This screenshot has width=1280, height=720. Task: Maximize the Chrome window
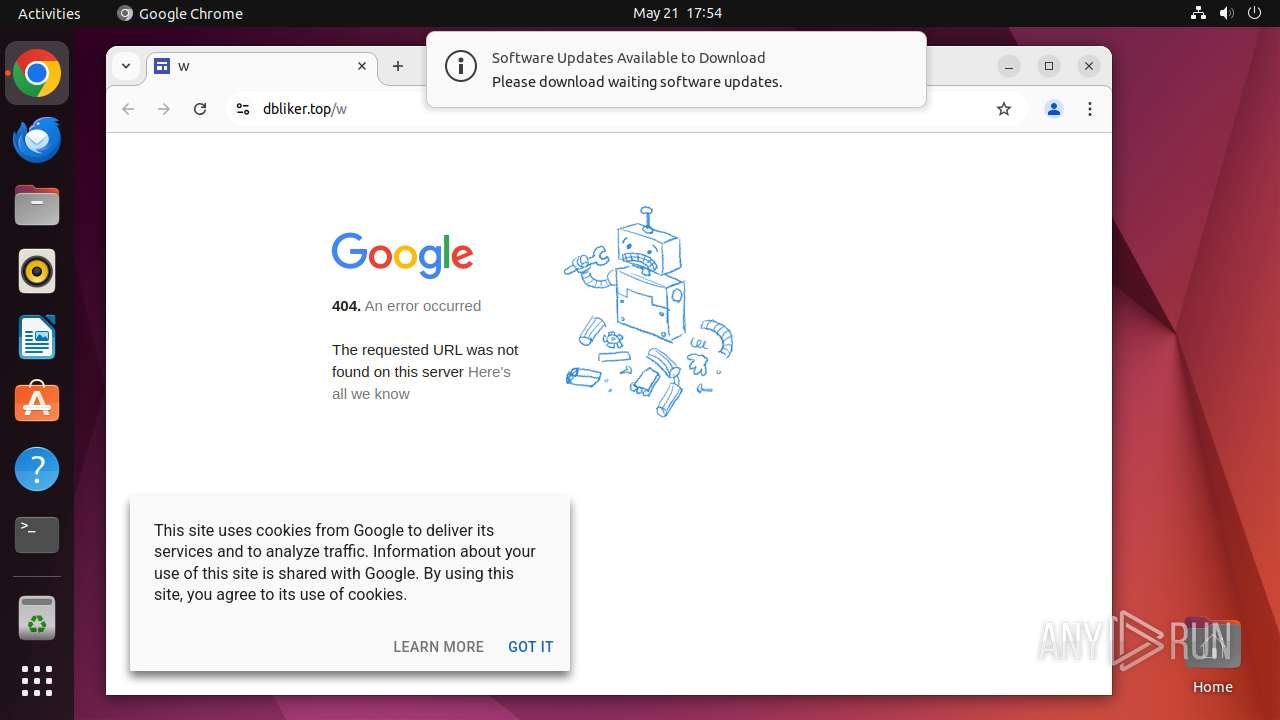click(x=1049, y=66)
